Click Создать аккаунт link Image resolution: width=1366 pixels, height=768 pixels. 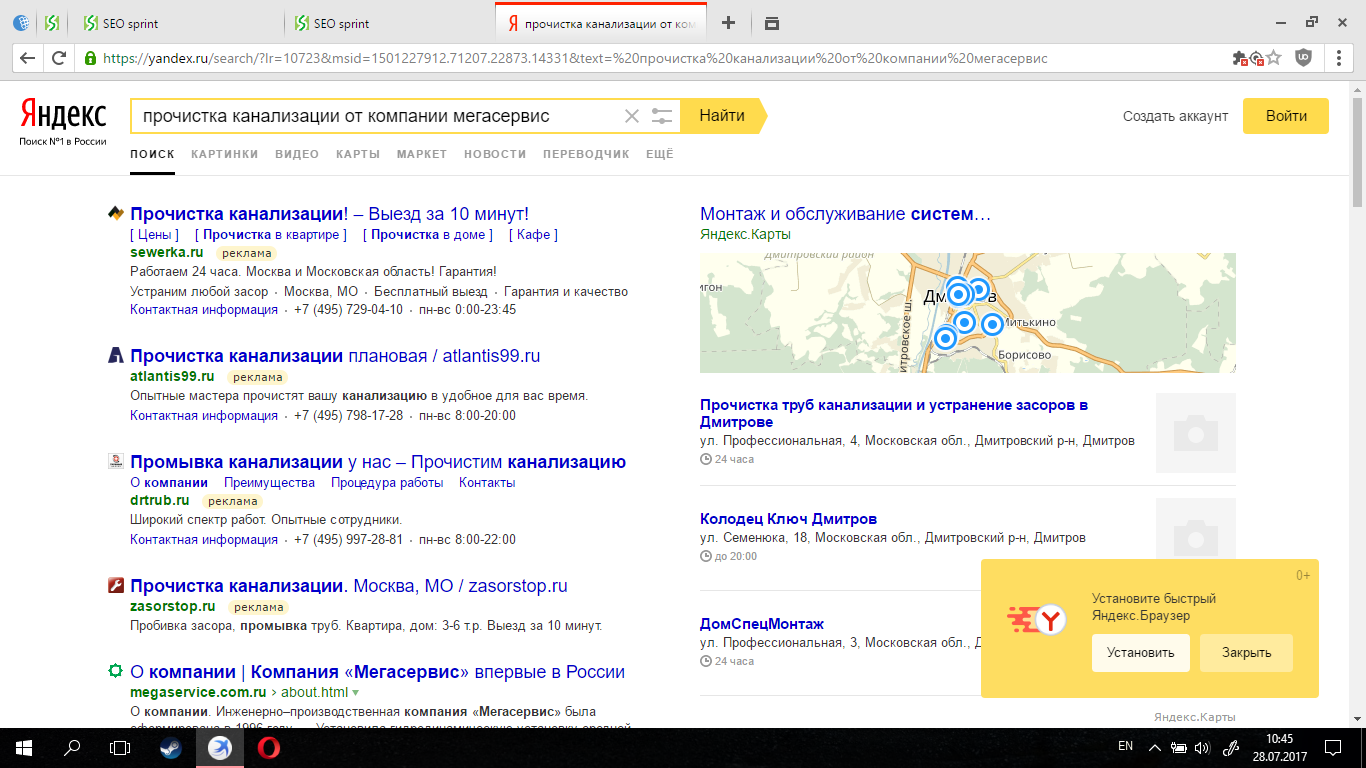(1175, 116)
